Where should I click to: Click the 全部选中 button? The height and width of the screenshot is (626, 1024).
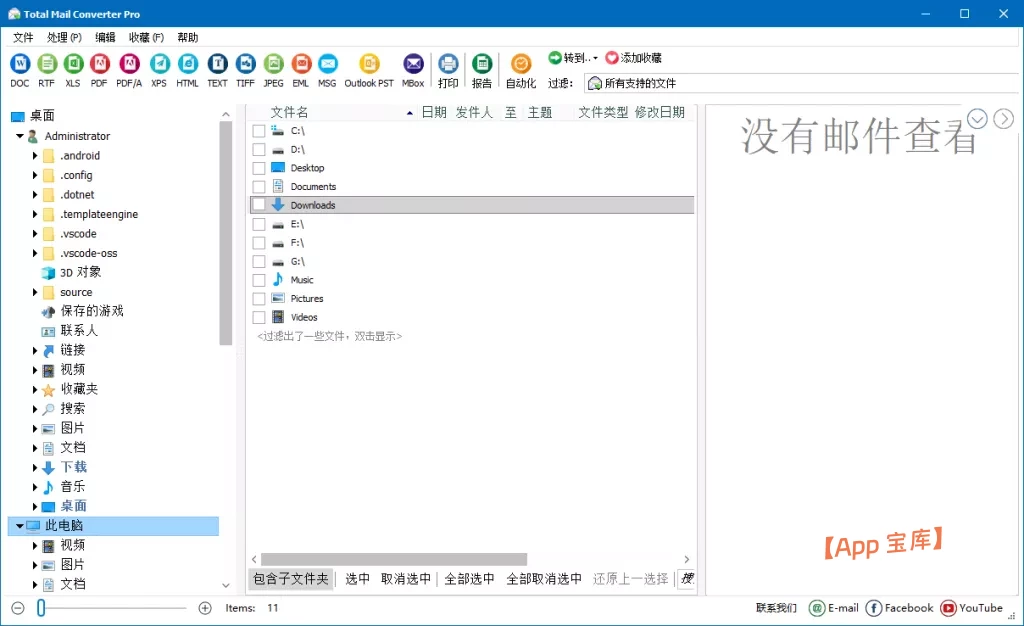(x=469, y=579)
